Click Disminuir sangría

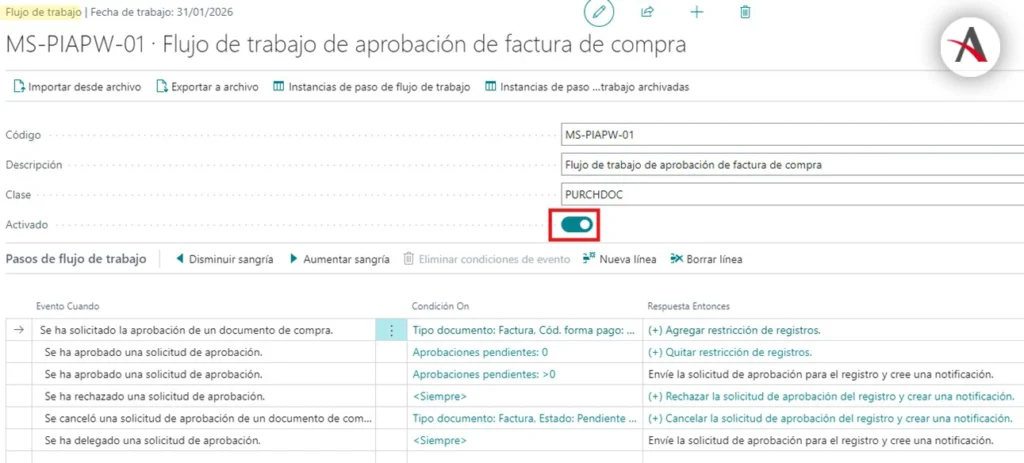coord(224,259)
